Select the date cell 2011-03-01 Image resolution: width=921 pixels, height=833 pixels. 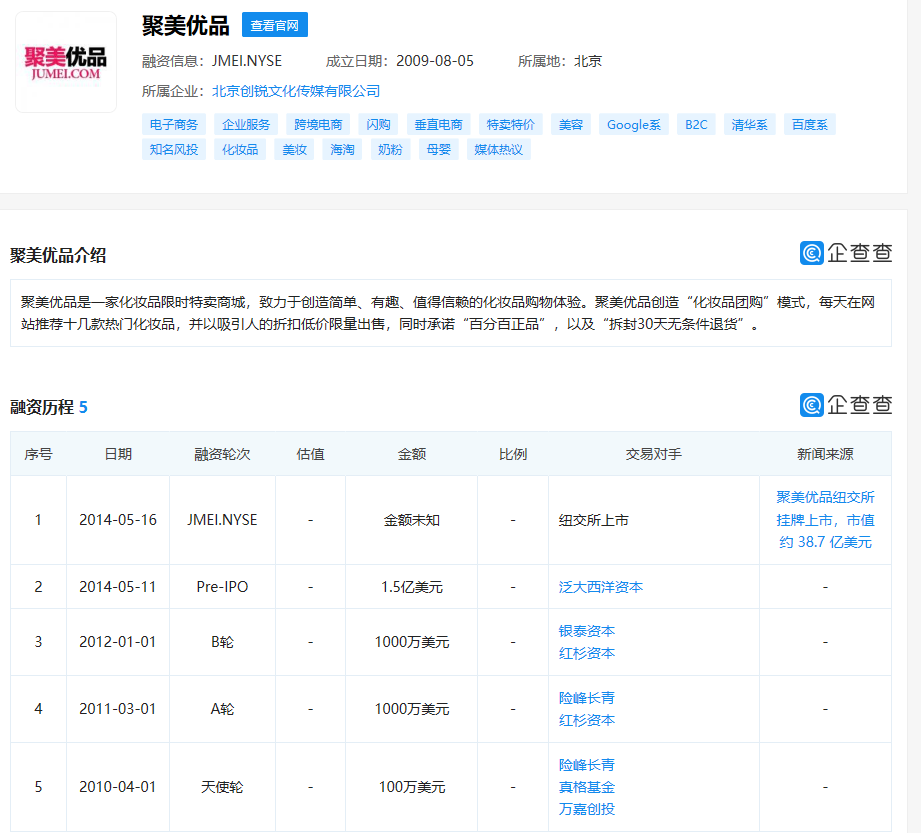coord(118,709)
